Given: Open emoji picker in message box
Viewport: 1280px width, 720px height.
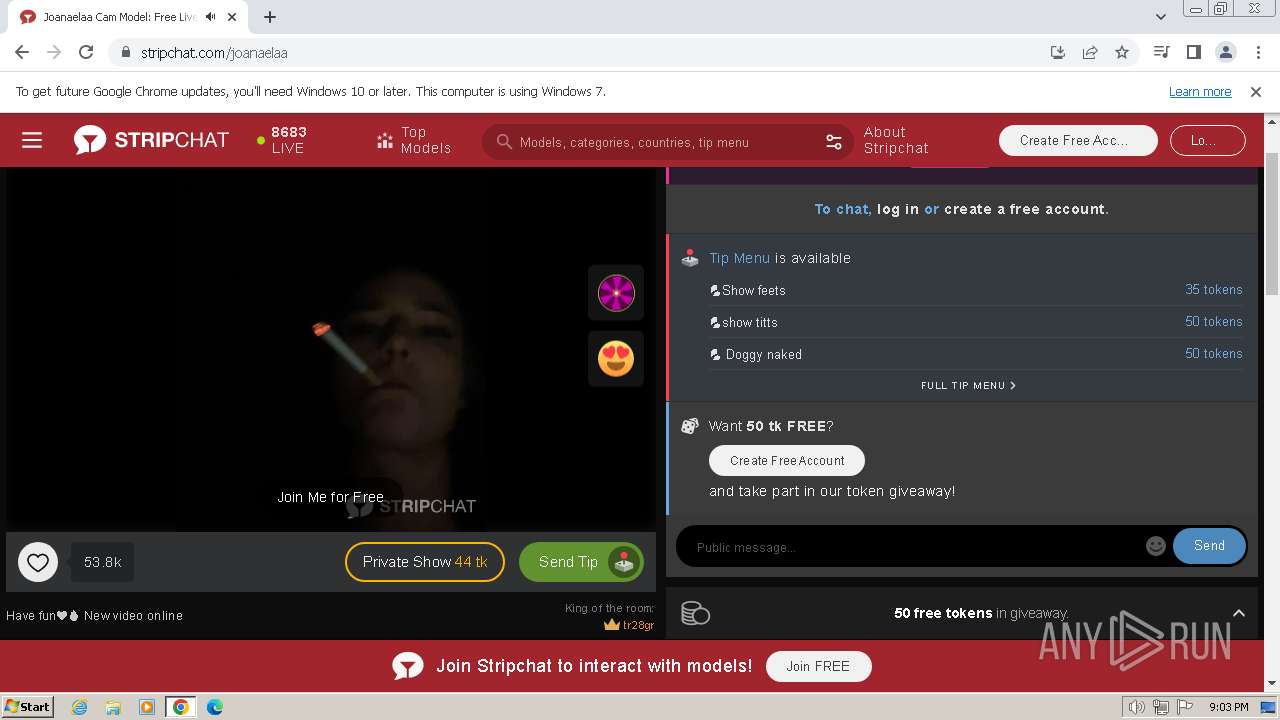Looking at the screenshot, I should tap(1156, 546).
